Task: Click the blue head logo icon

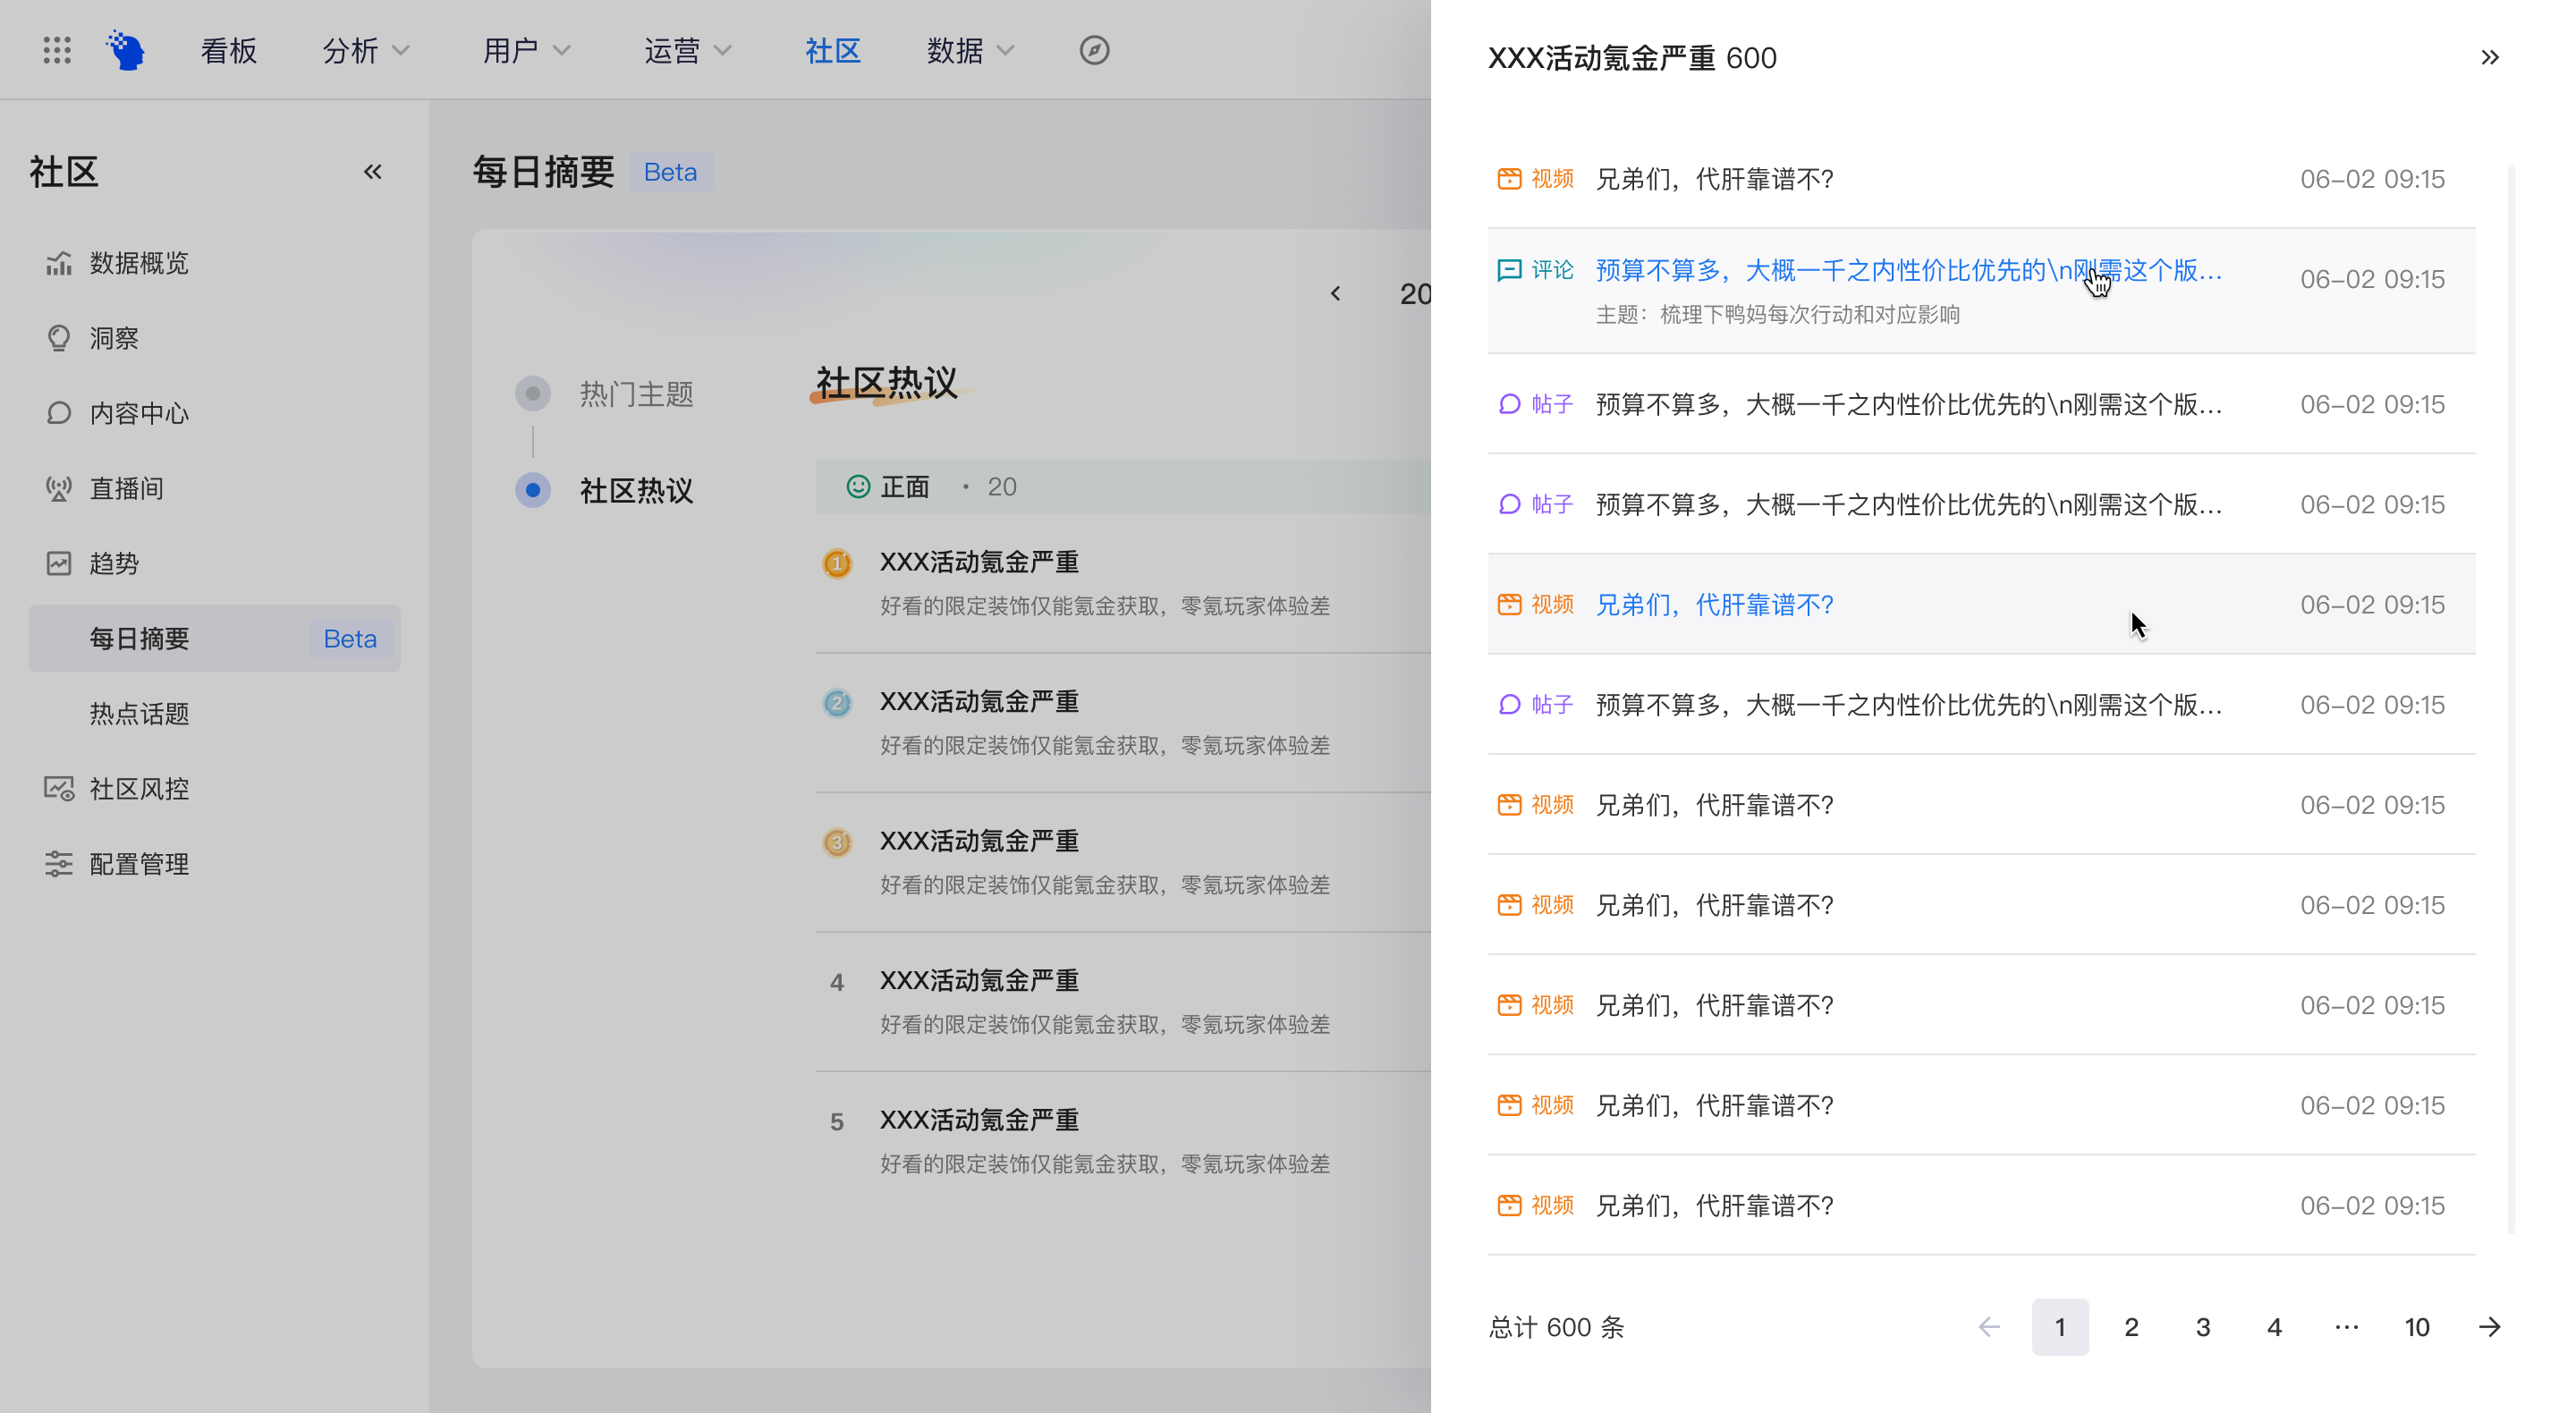Action: coord(127,50)
